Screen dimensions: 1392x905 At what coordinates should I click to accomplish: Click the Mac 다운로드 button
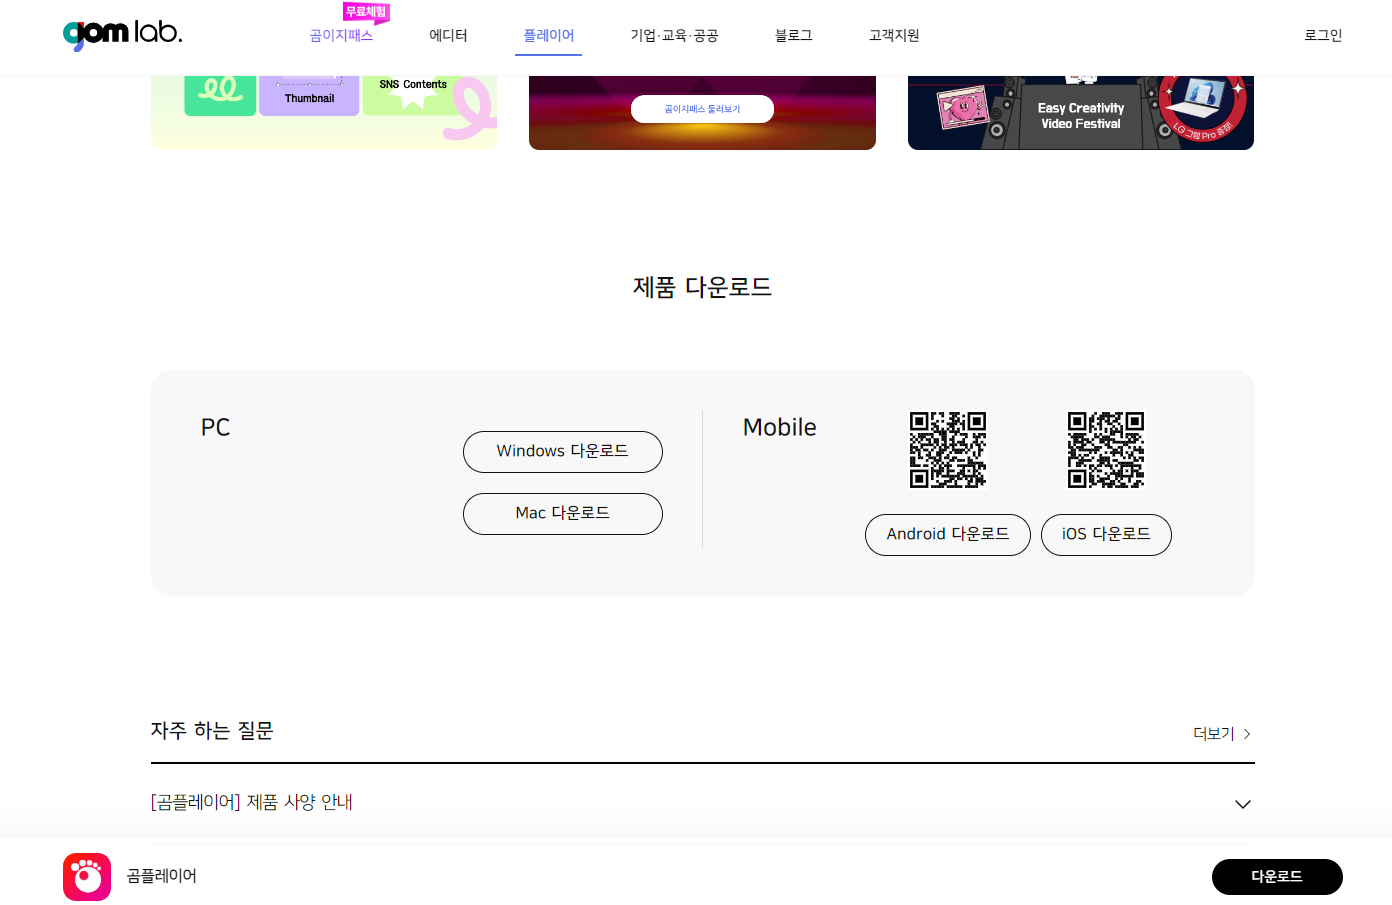pos(563,514)
